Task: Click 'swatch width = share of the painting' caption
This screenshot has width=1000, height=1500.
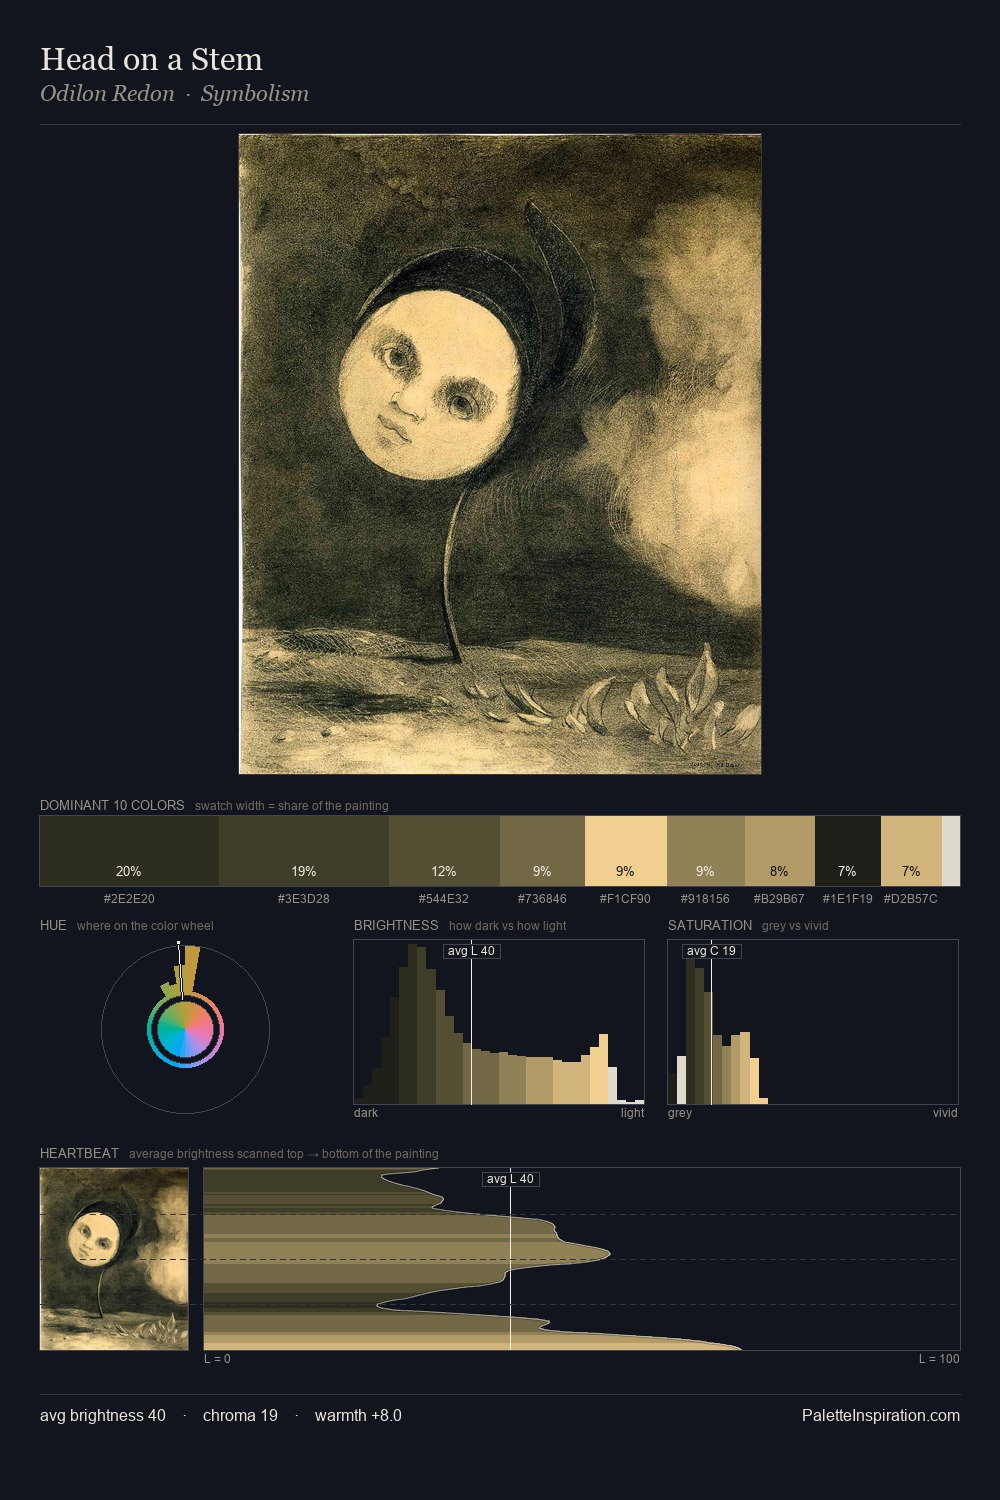Action: coord(292,806)
